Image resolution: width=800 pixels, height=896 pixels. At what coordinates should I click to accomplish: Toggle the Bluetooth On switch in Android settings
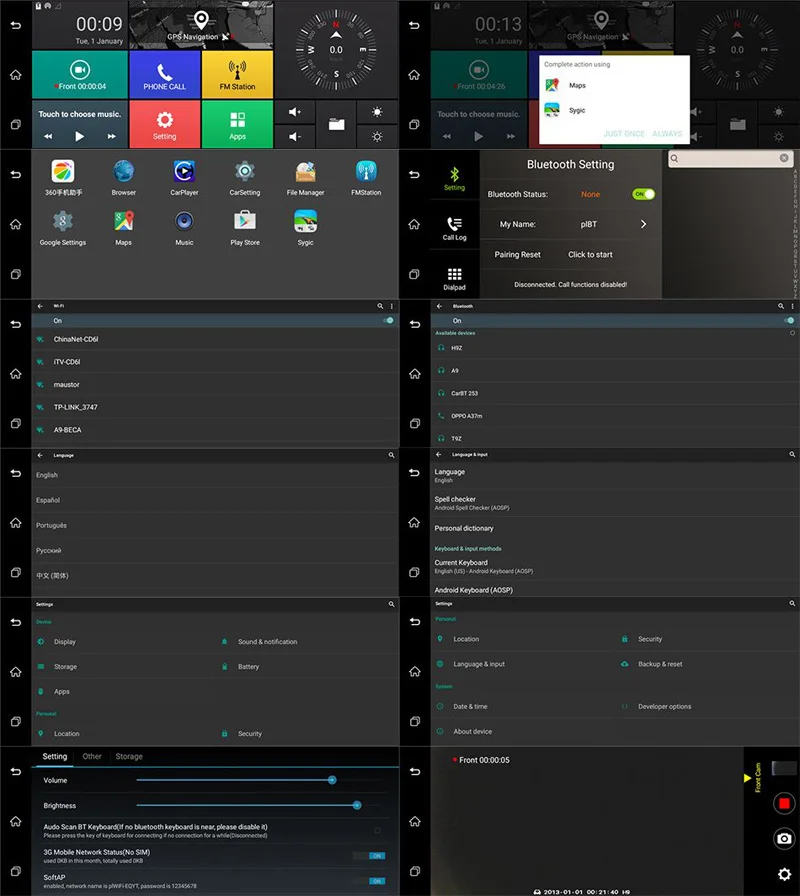click(789, 321)
